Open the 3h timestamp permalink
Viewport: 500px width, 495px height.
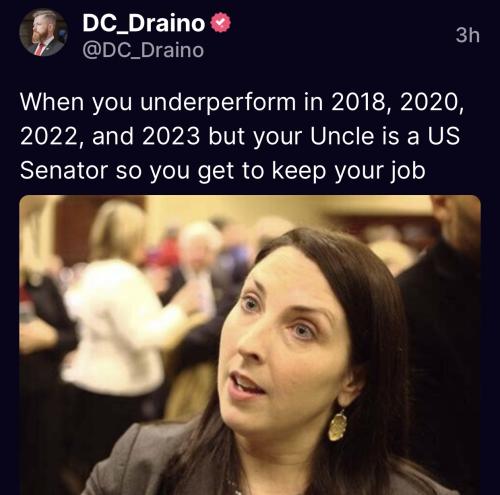click(x=468, y=35)
